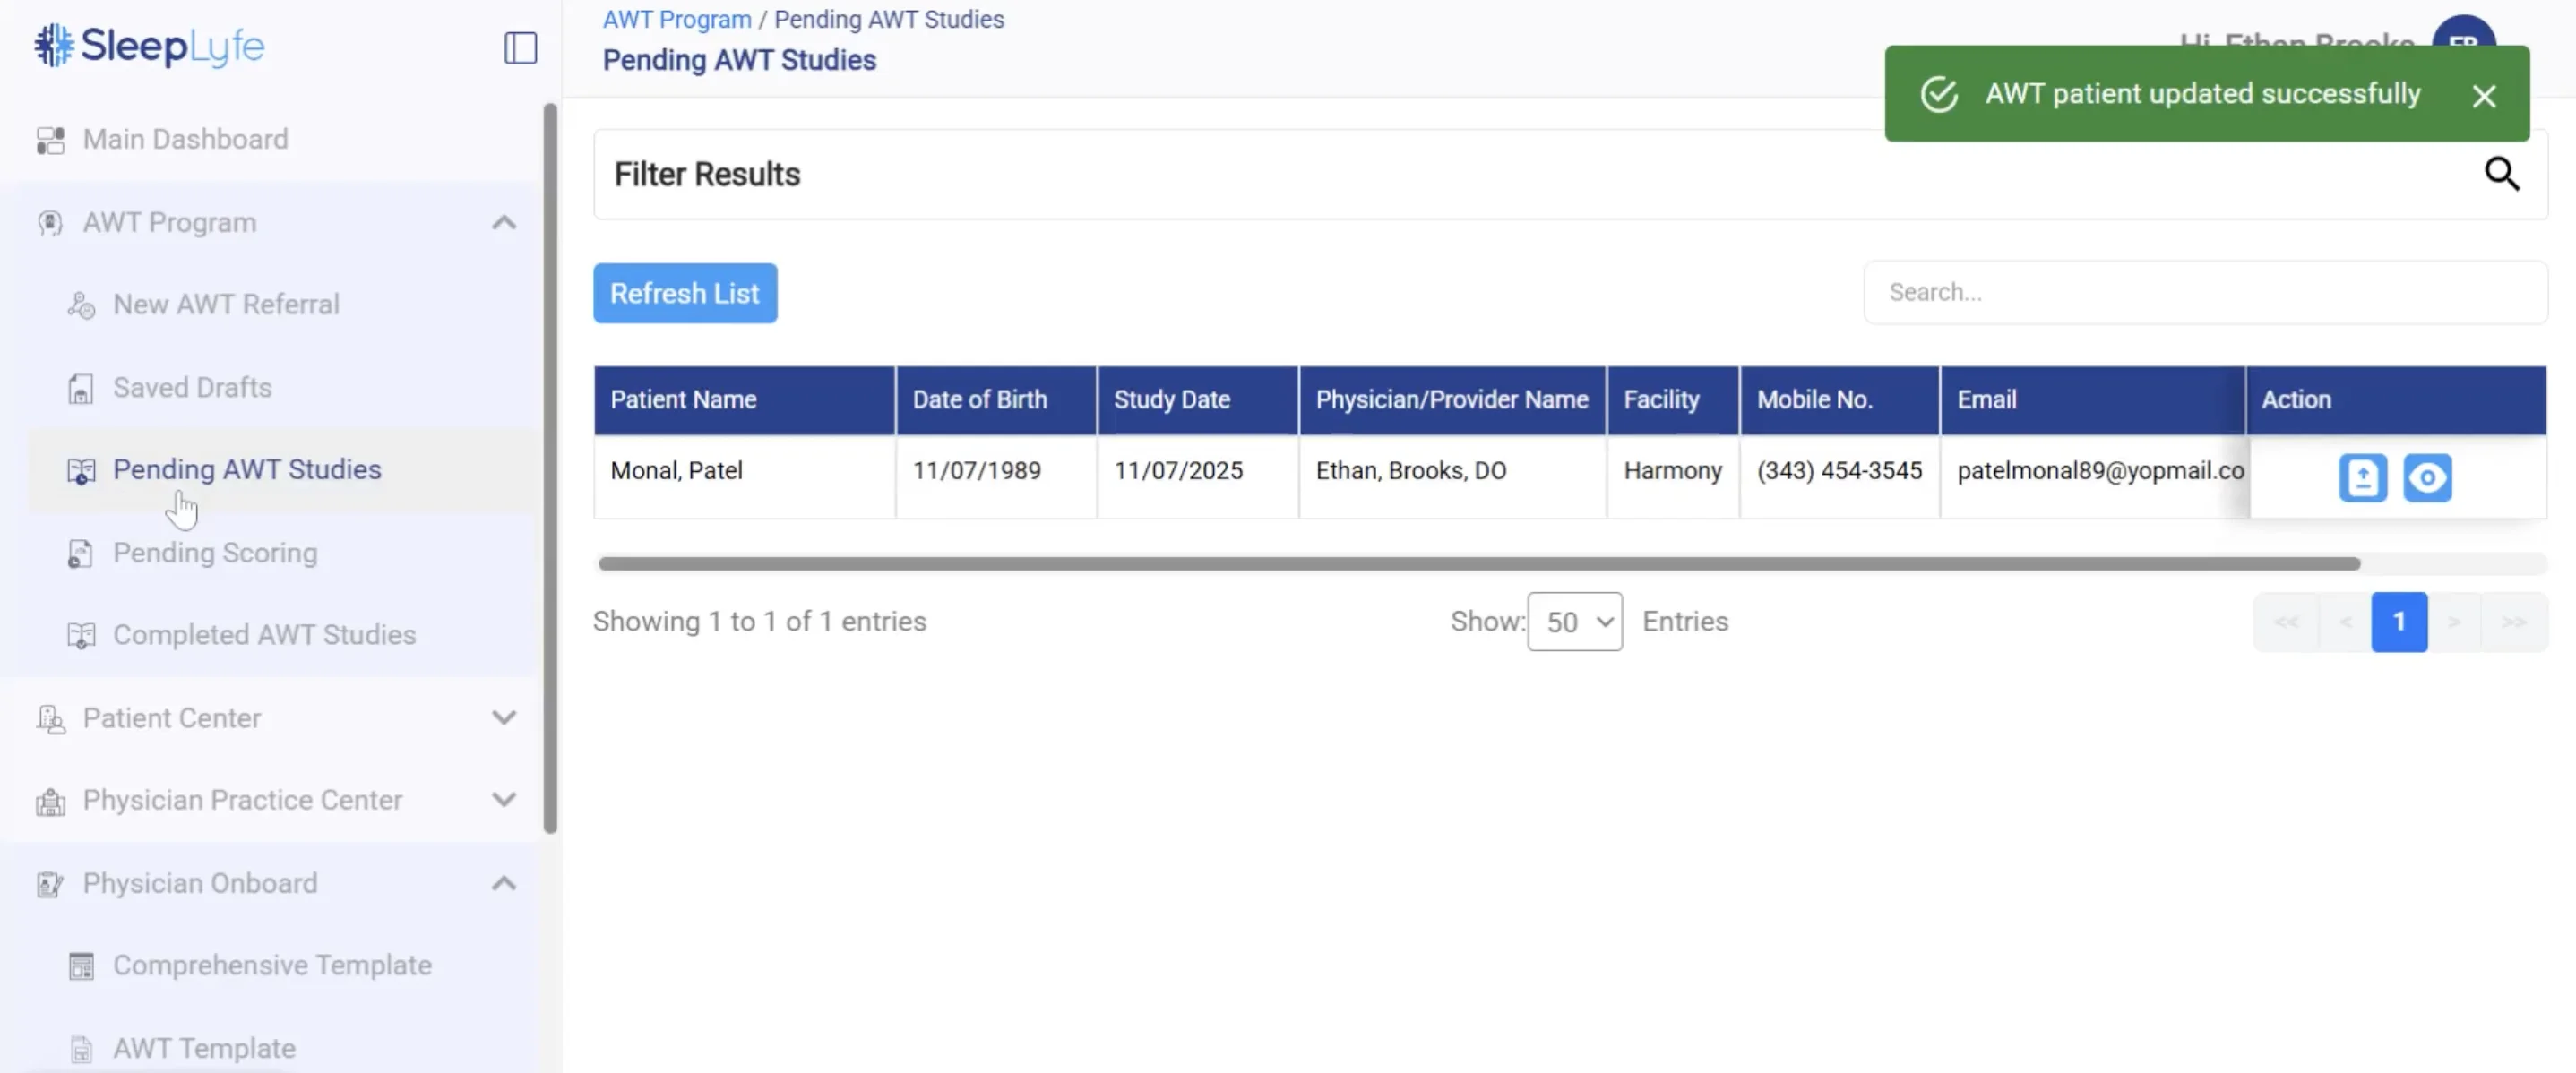Click the upload icon in Action column

point(2362,477)
